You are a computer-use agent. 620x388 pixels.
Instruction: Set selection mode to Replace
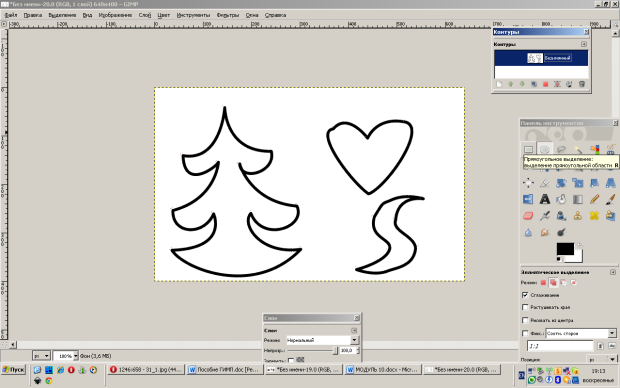pos(543,282)
